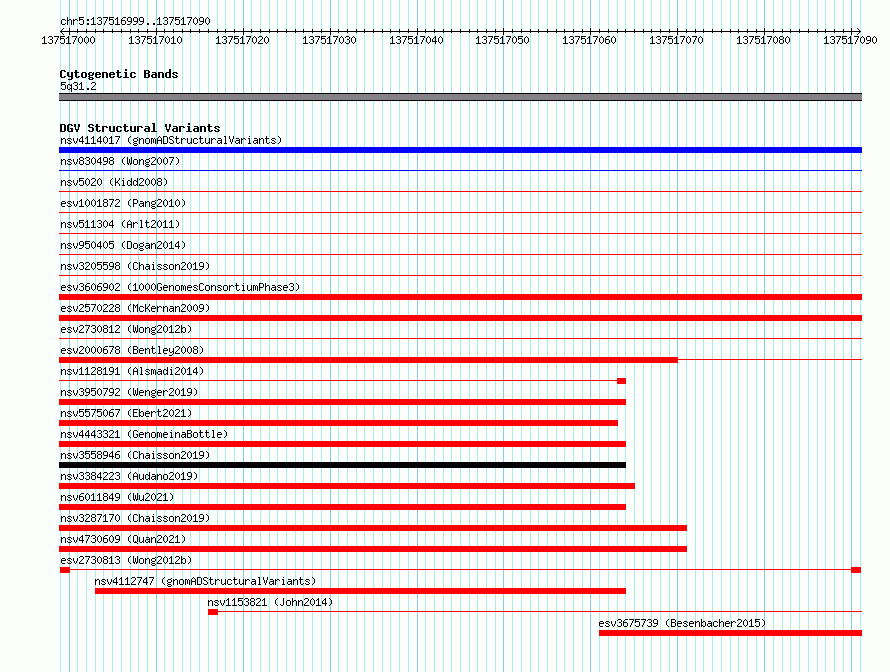Click the DGV Structural Variants track title
This screenshot has width=890, height=672.
point(140,128)
